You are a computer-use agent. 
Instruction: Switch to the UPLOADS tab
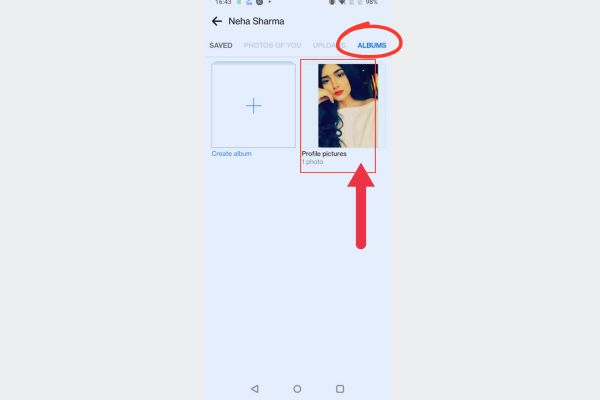329,46
